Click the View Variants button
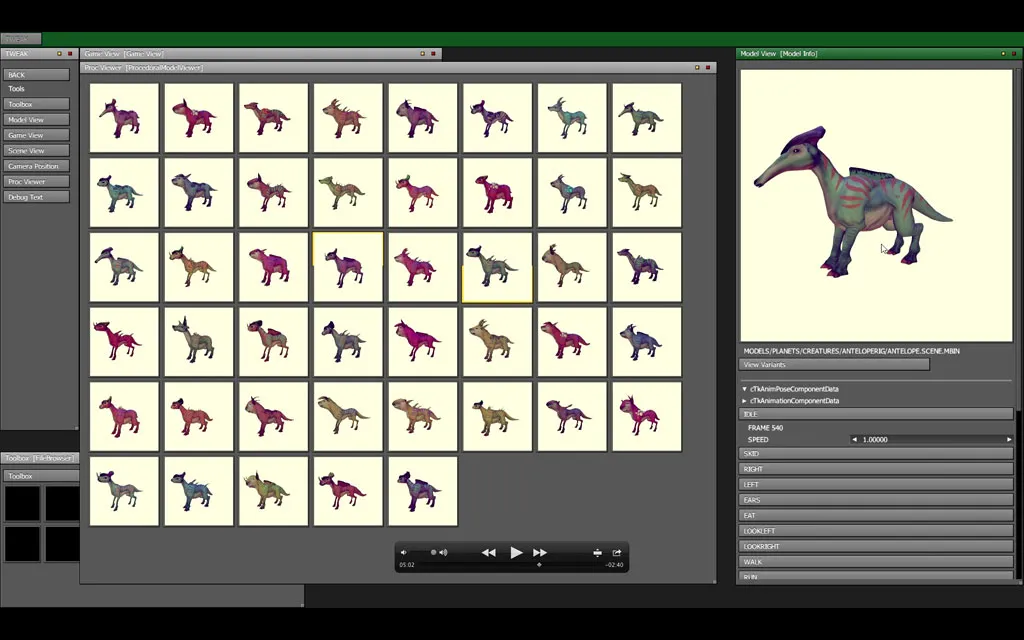The image size is (1024, 640). 834,365
